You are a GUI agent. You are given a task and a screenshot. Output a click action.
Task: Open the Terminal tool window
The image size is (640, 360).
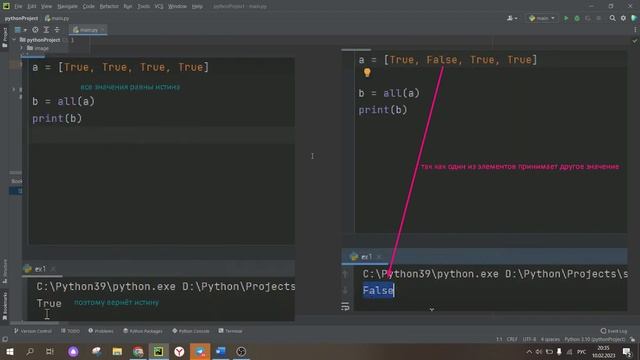(231, 331)
